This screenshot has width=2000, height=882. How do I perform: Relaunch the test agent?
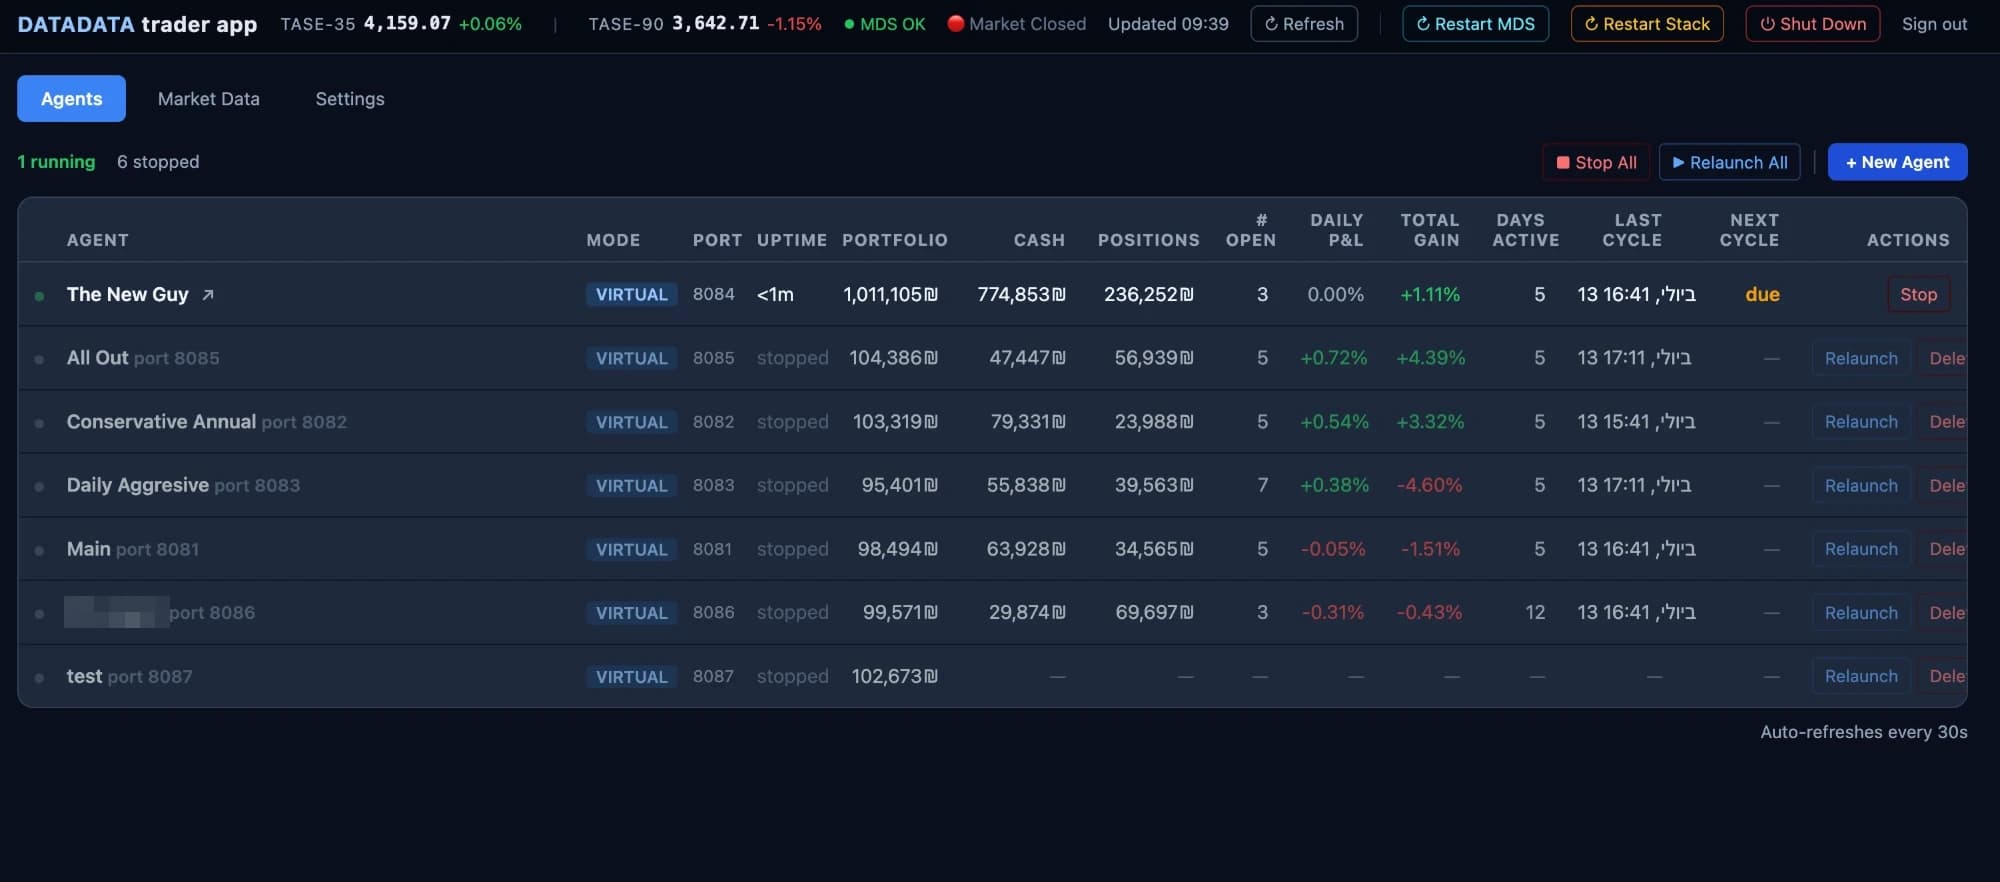point(1861,676)
